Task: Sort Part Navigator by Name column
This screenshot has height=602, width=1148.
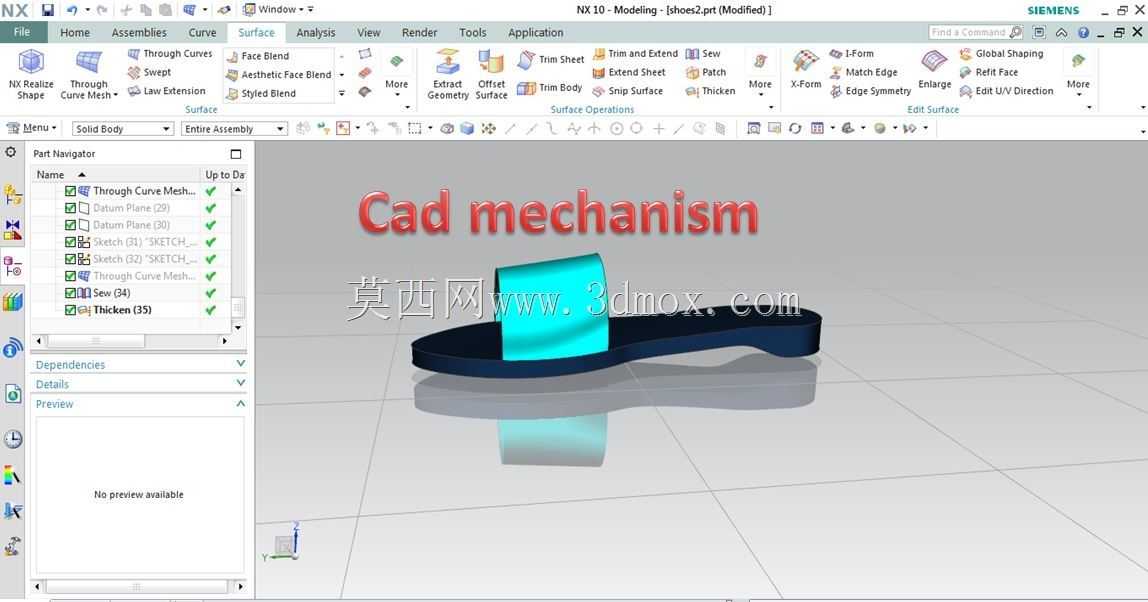Action: [x=116, y=174]
